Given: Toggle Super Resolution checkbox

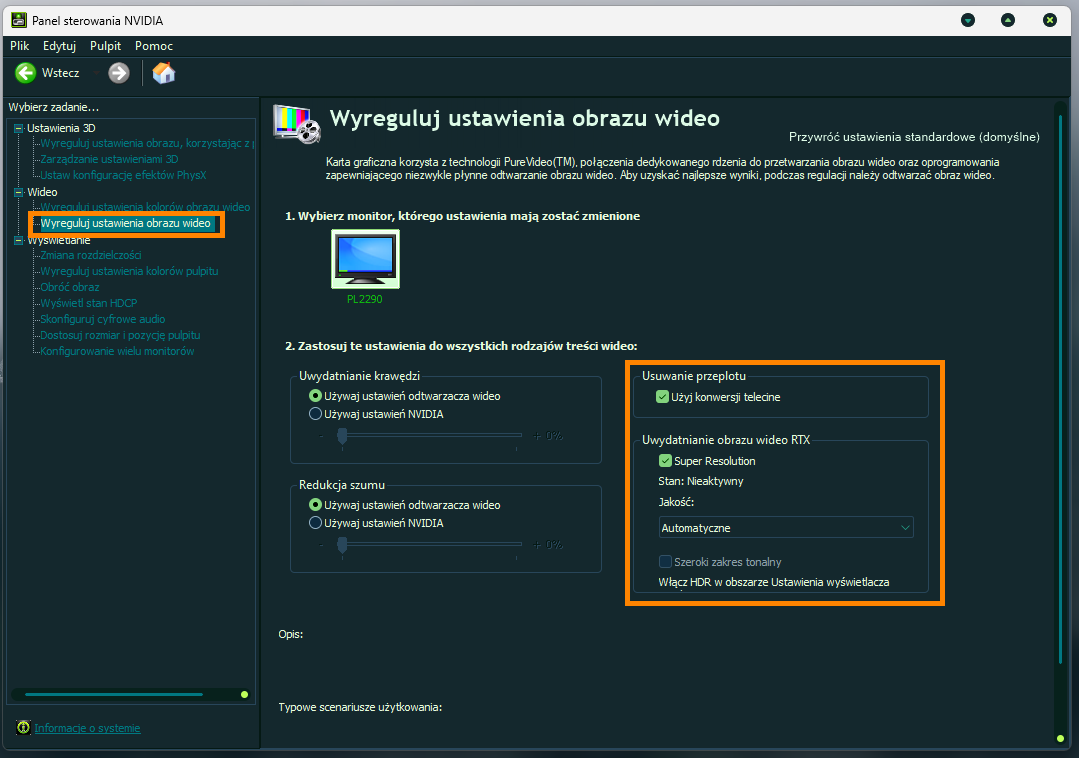Looking at the screenshot, I should (x=665, y=461).
